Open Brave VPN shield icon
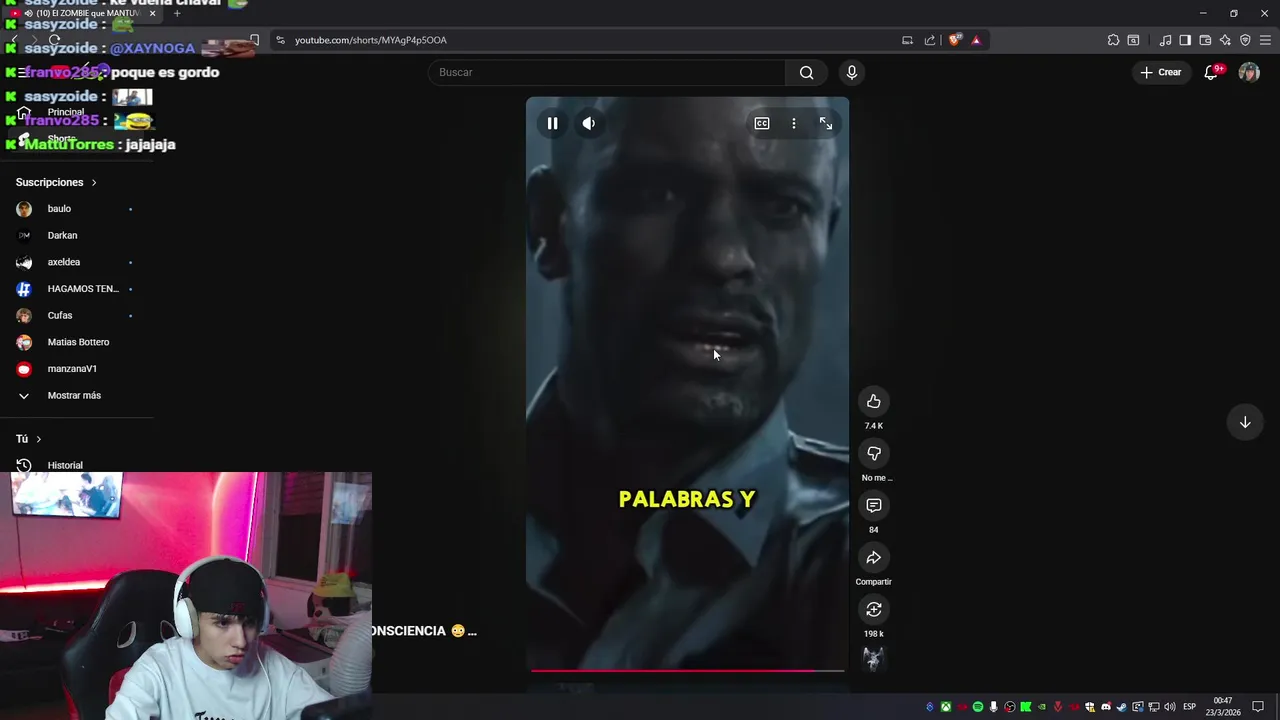The height and width of the screenshot is (720, 1280). point(1245,40)
